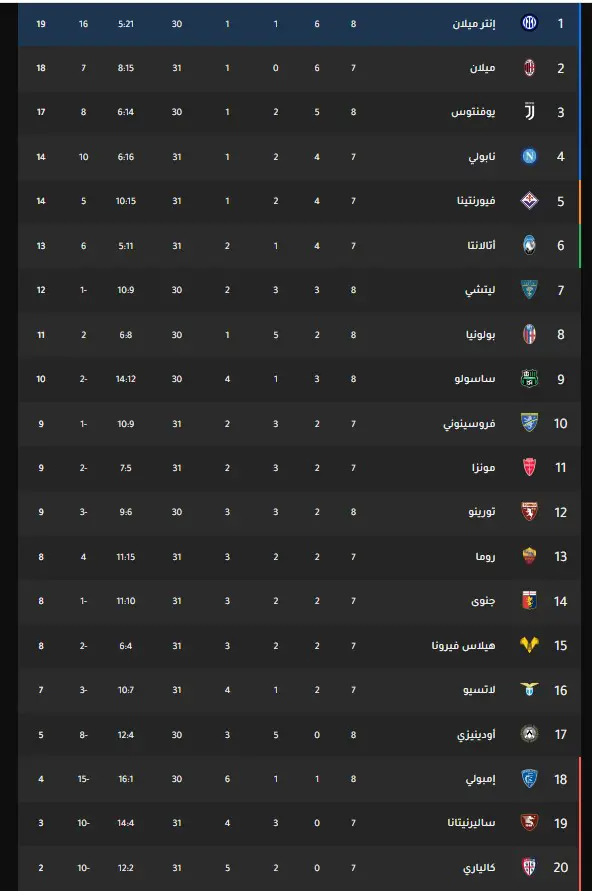Open the Roma club badge
592x891 pixels.
(x=530, y=556)
